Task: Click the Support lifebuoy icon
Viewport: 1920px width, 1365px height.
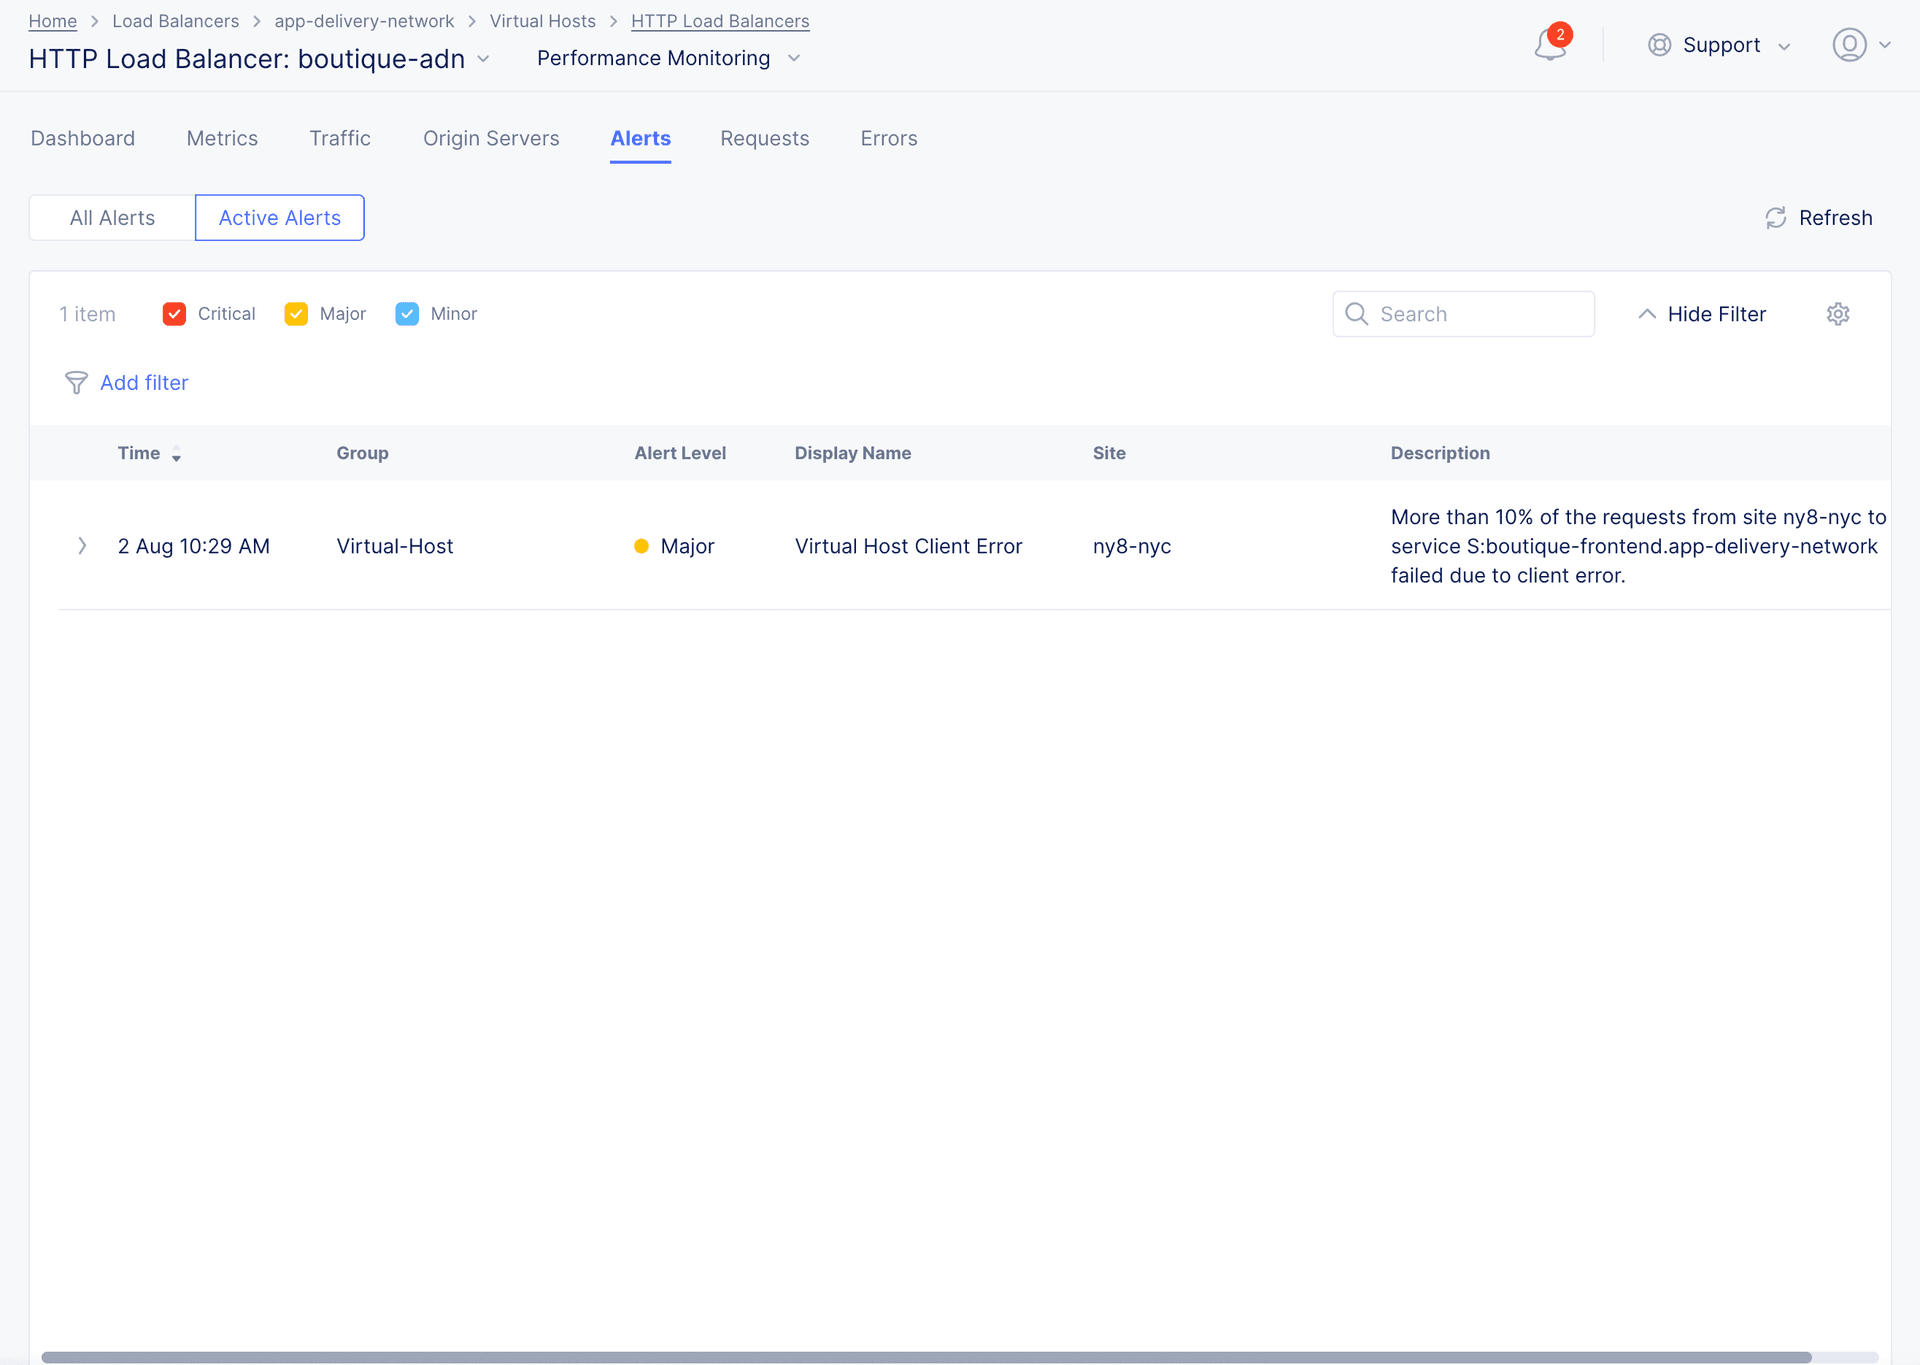Action: pyautogui.click(x=1658, y=45)
